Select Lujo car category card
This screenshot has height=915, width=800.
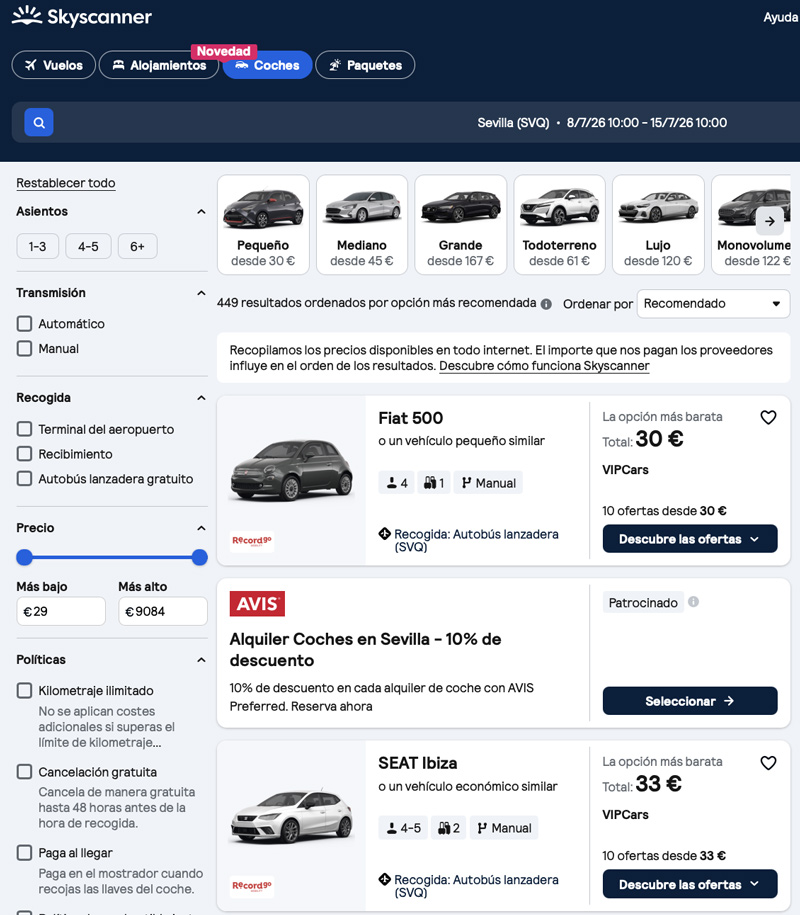(x=658, y=225)
